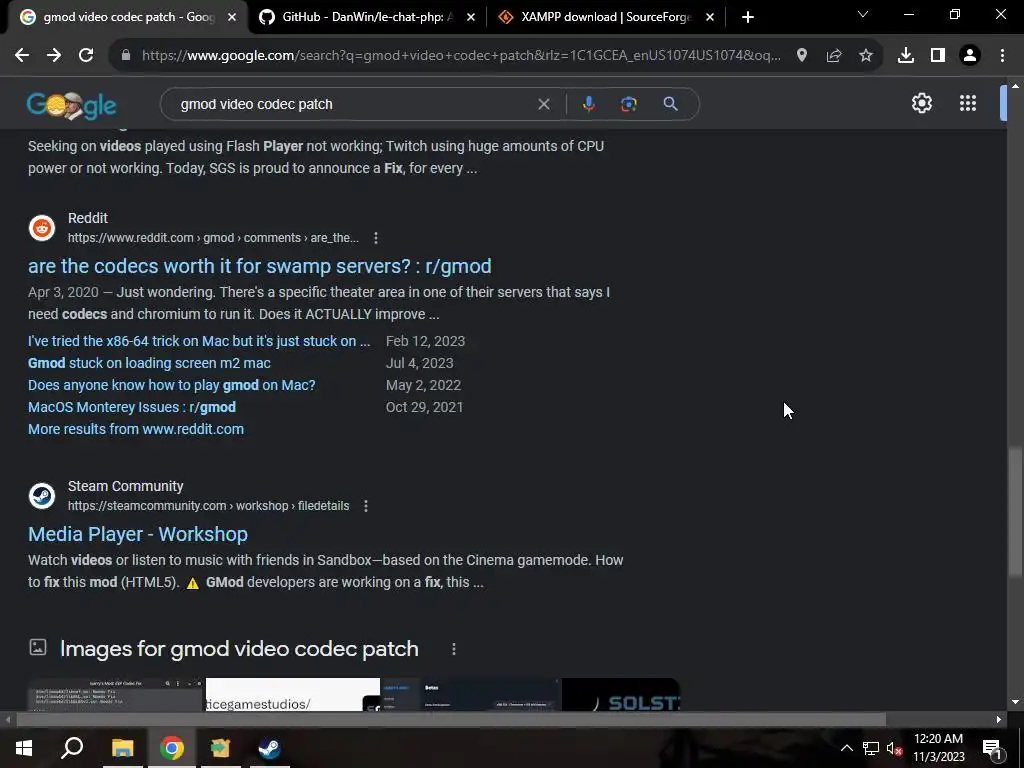Screen dimensions: 1024x768
Task: Clear the search box with the X icon
Action: (x=543, y=104)
